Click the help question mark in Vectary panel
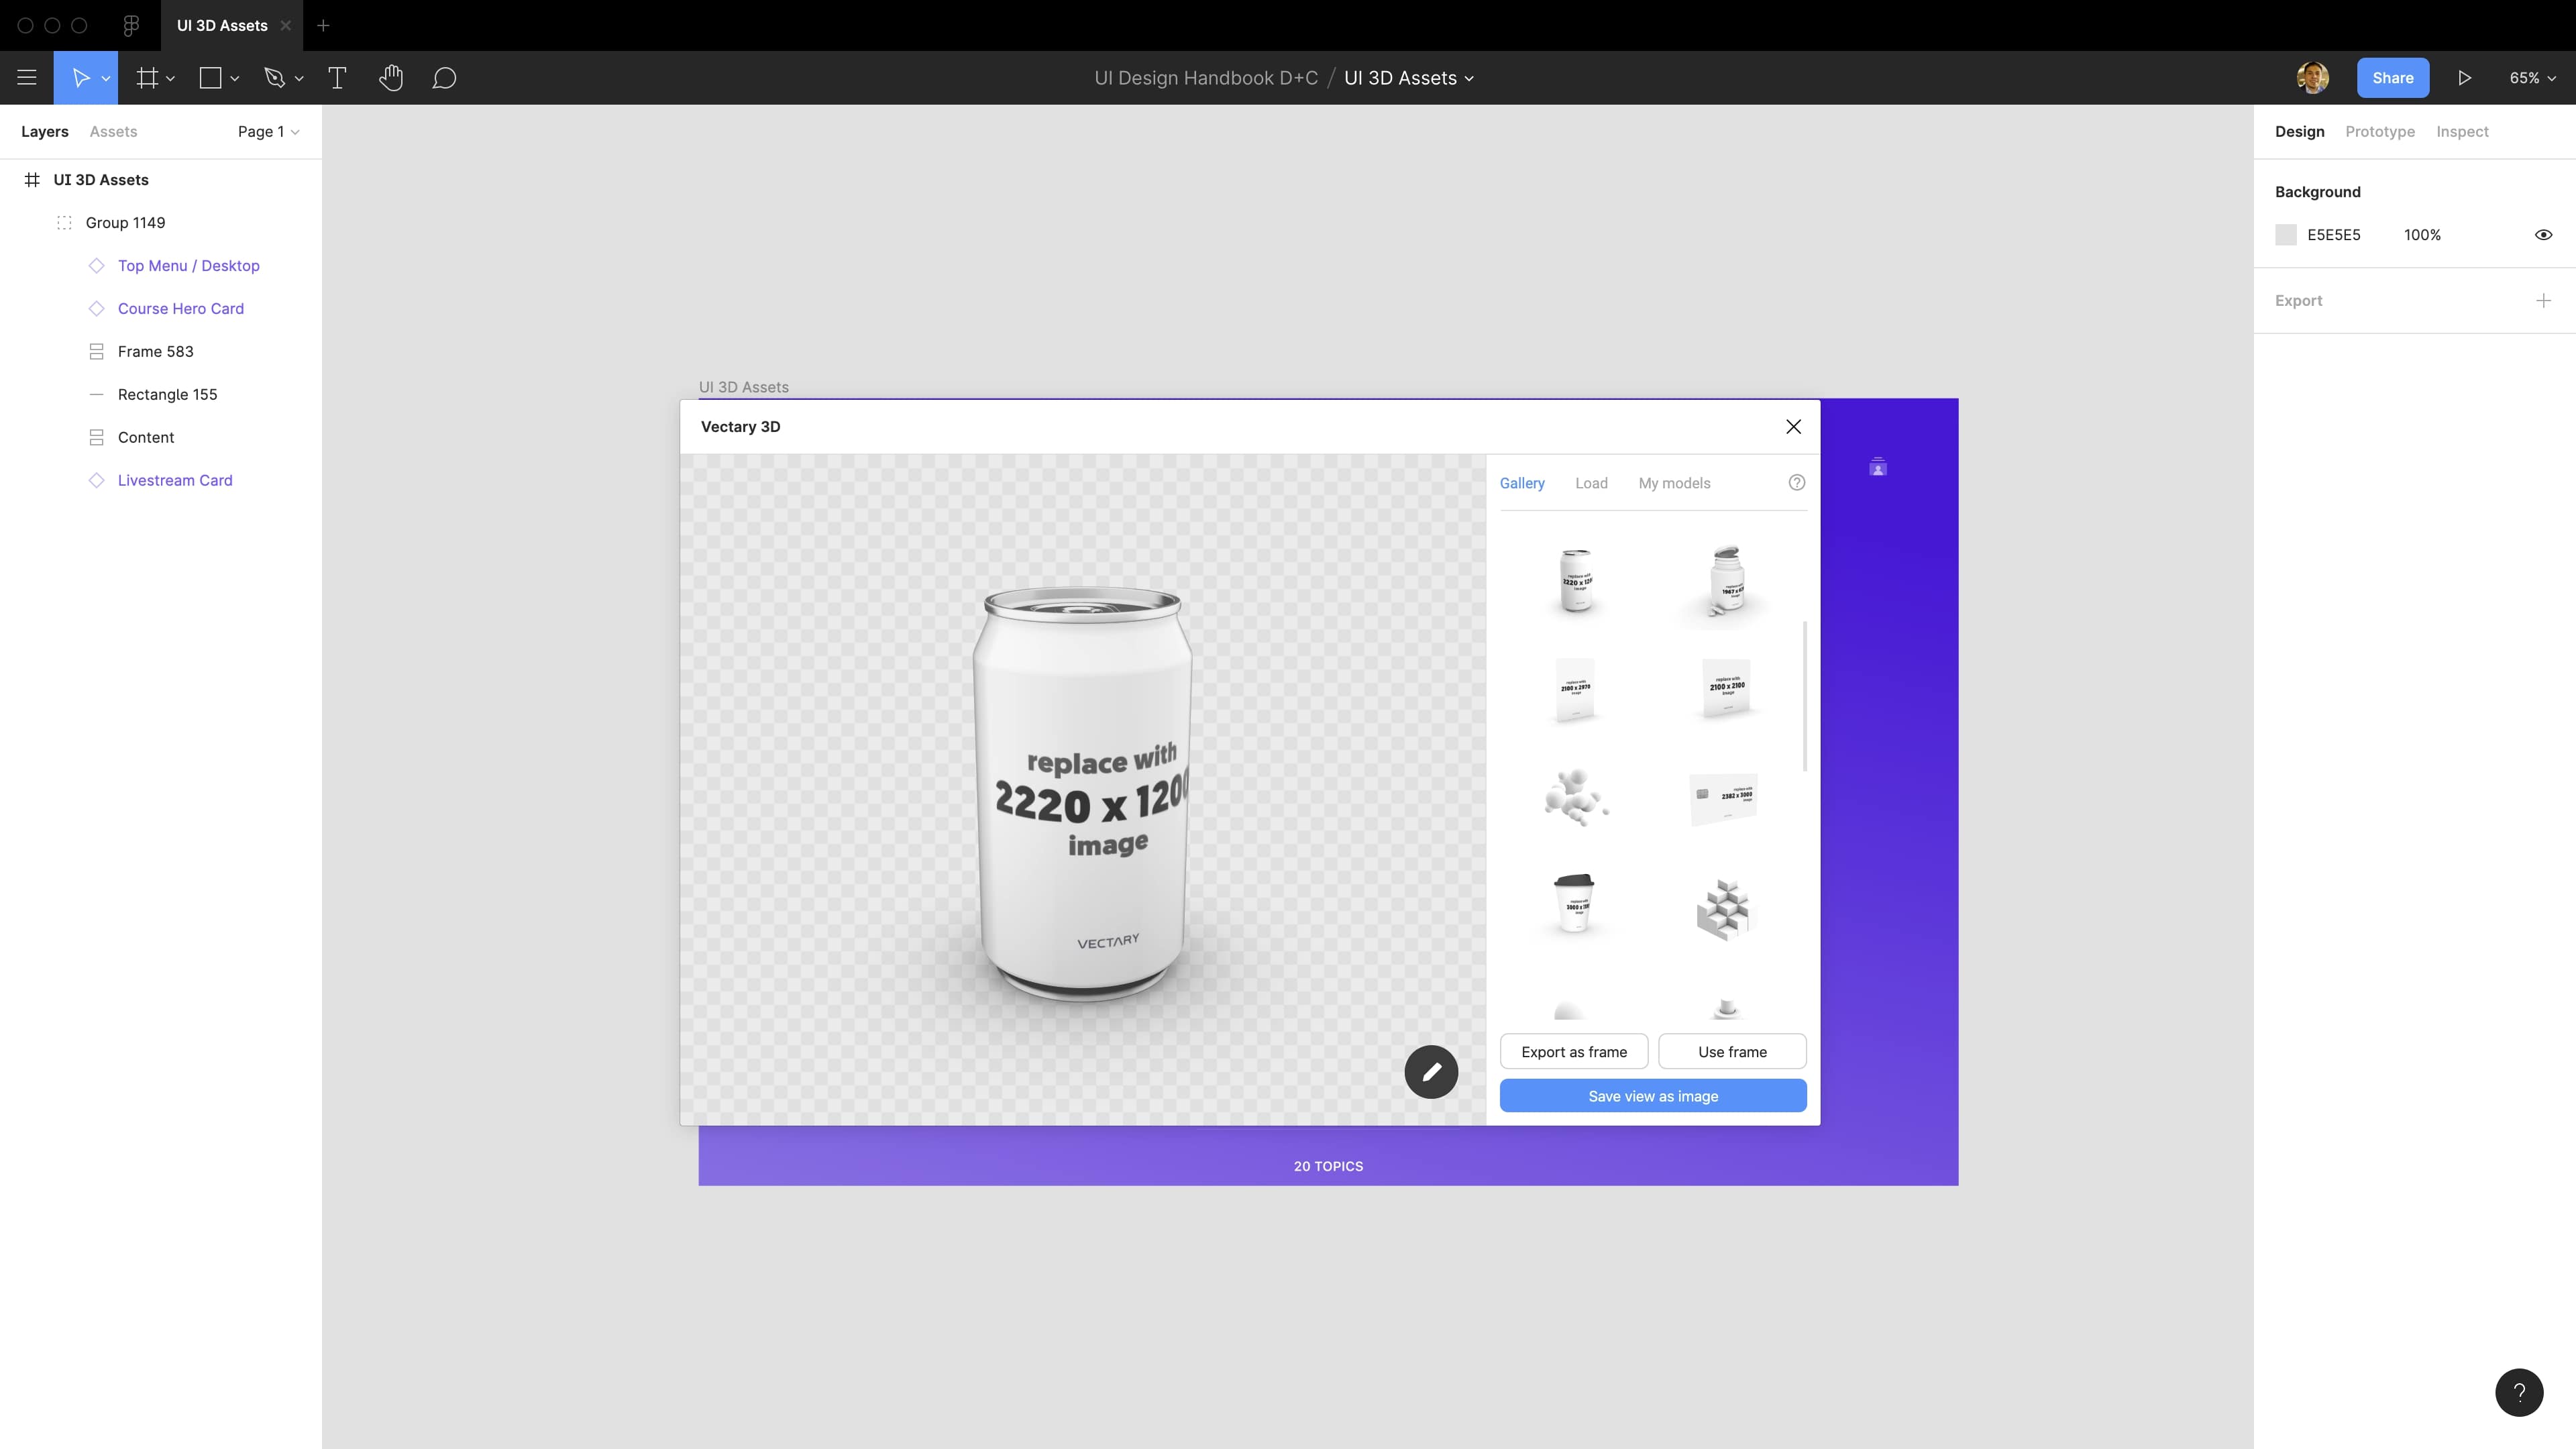Screen dimensions: 2576x1449 tap(1796, 482)
